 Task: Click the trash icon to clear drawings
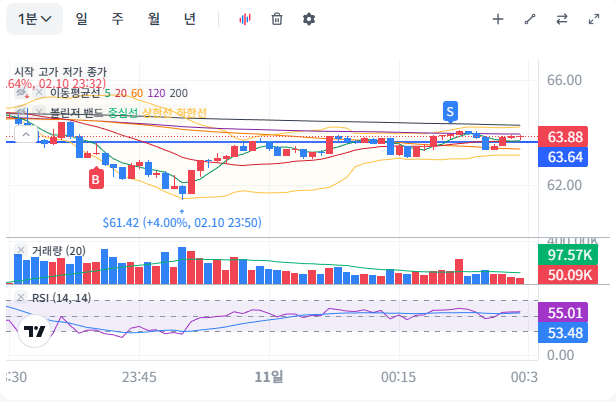click(277, 19)
